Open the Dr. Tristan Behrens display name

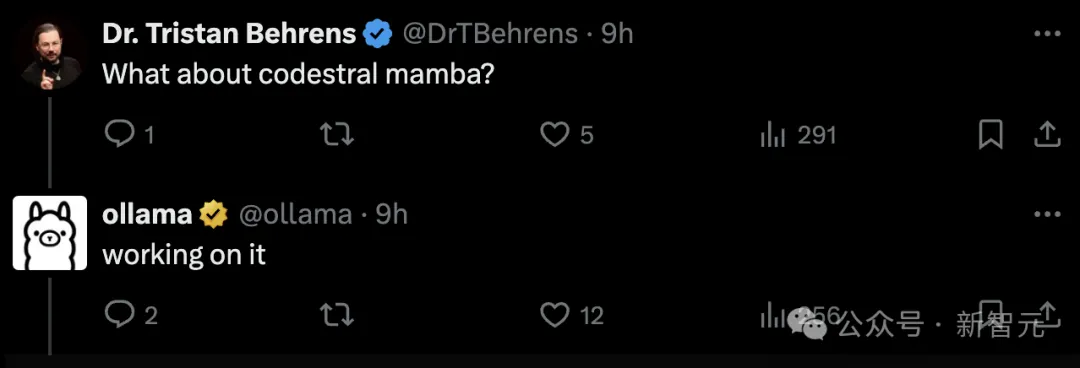pyautogui.click(x=229, y=34)
